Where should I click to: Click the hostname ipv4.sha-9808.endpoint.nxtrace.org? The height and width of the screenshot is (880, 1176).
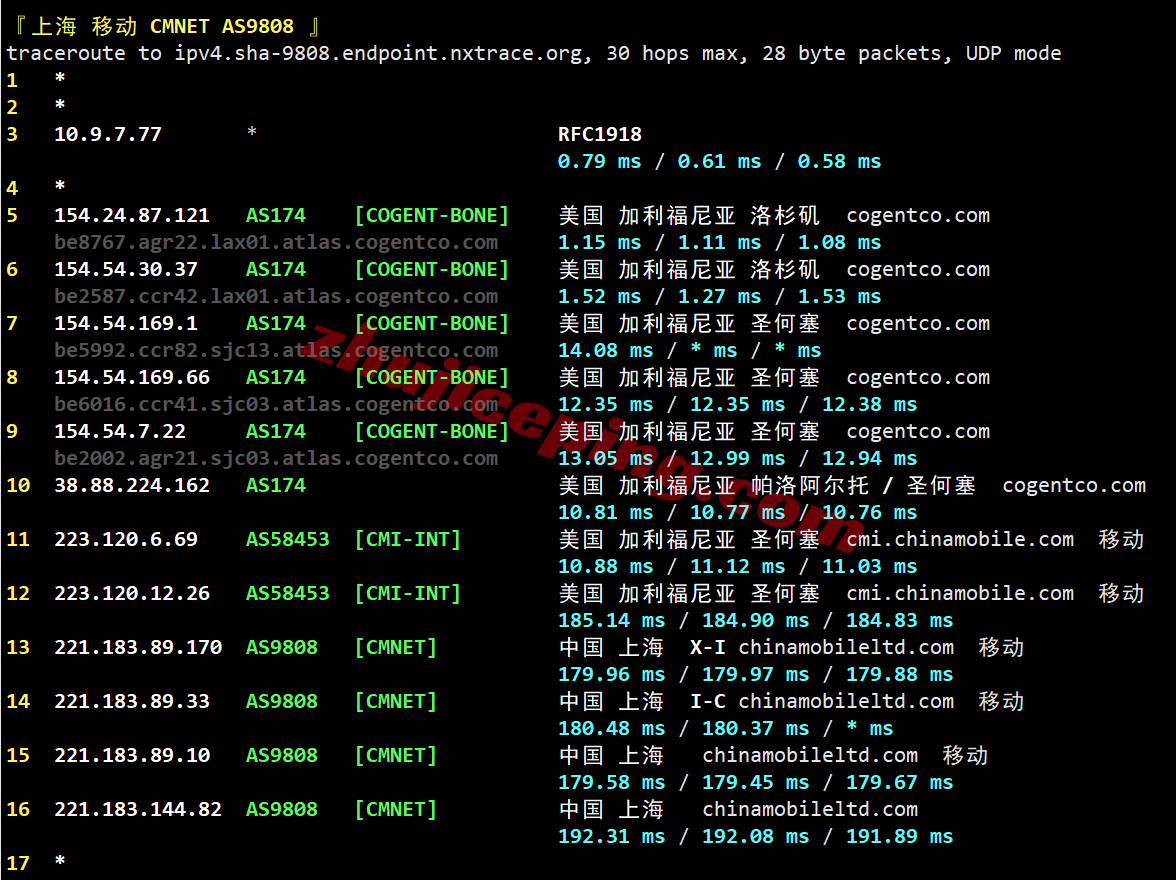pos(378,54)
